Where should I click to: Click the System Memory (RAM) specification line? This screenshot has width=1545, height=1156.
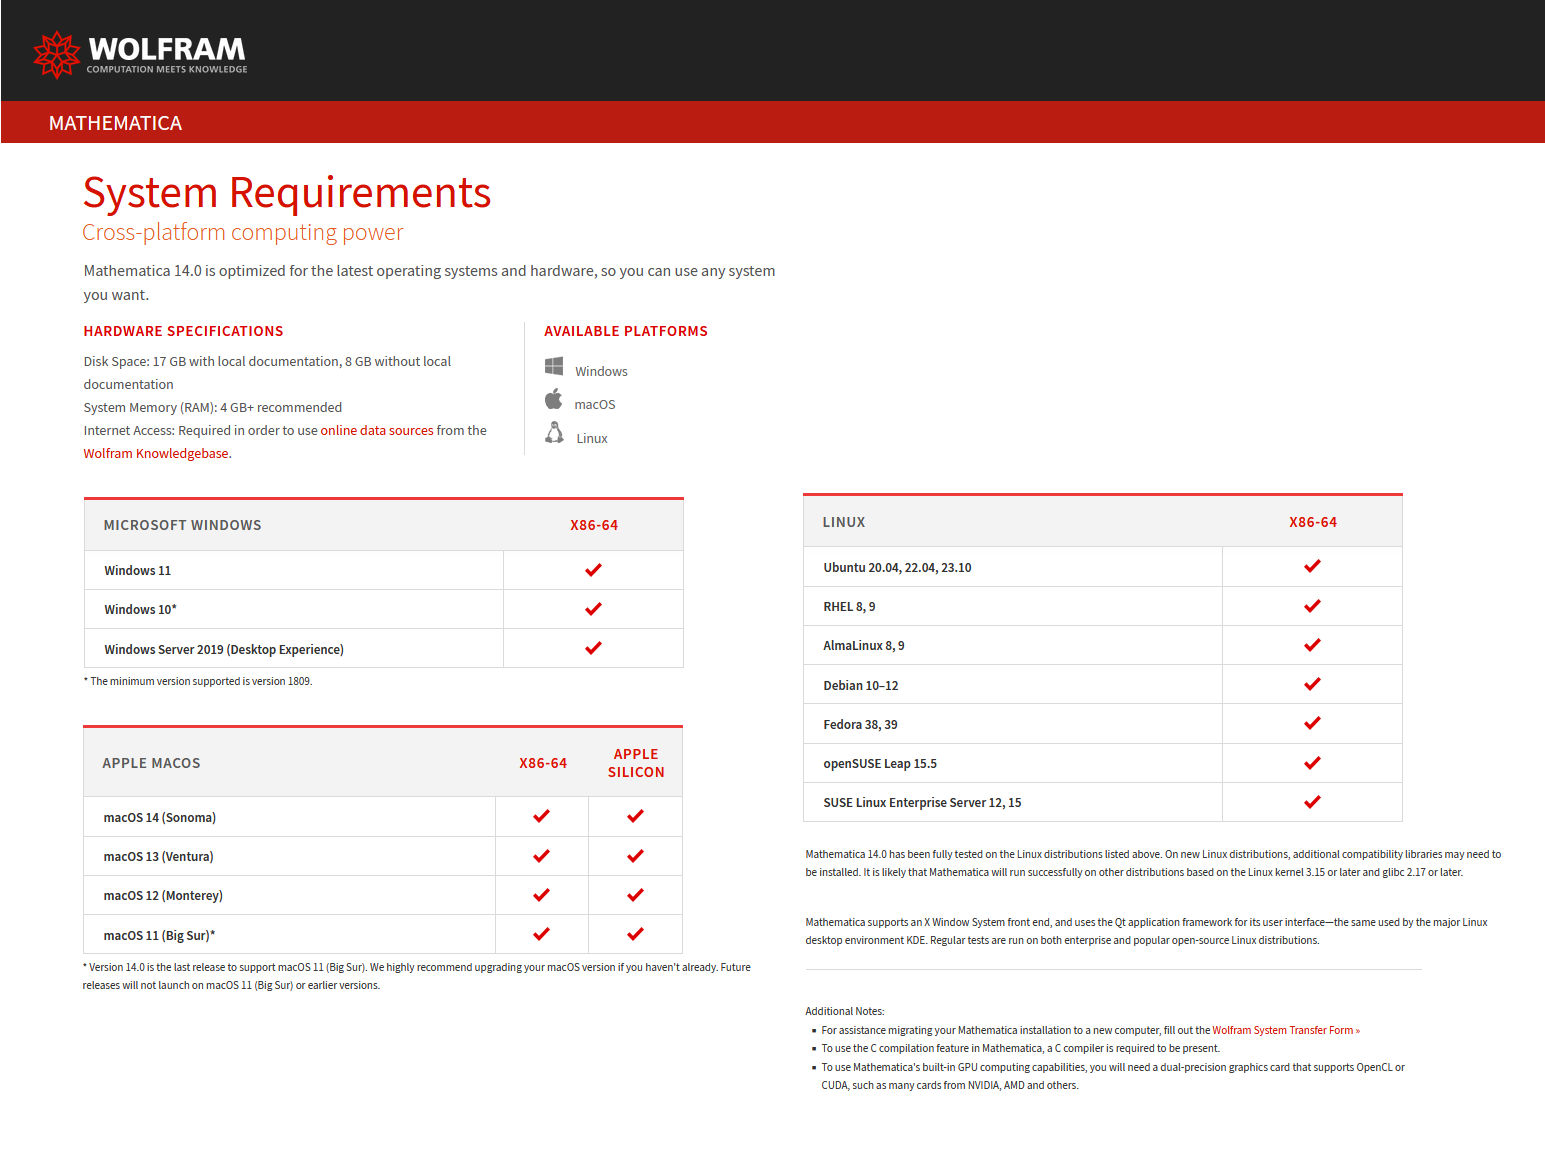coord(213,407)
